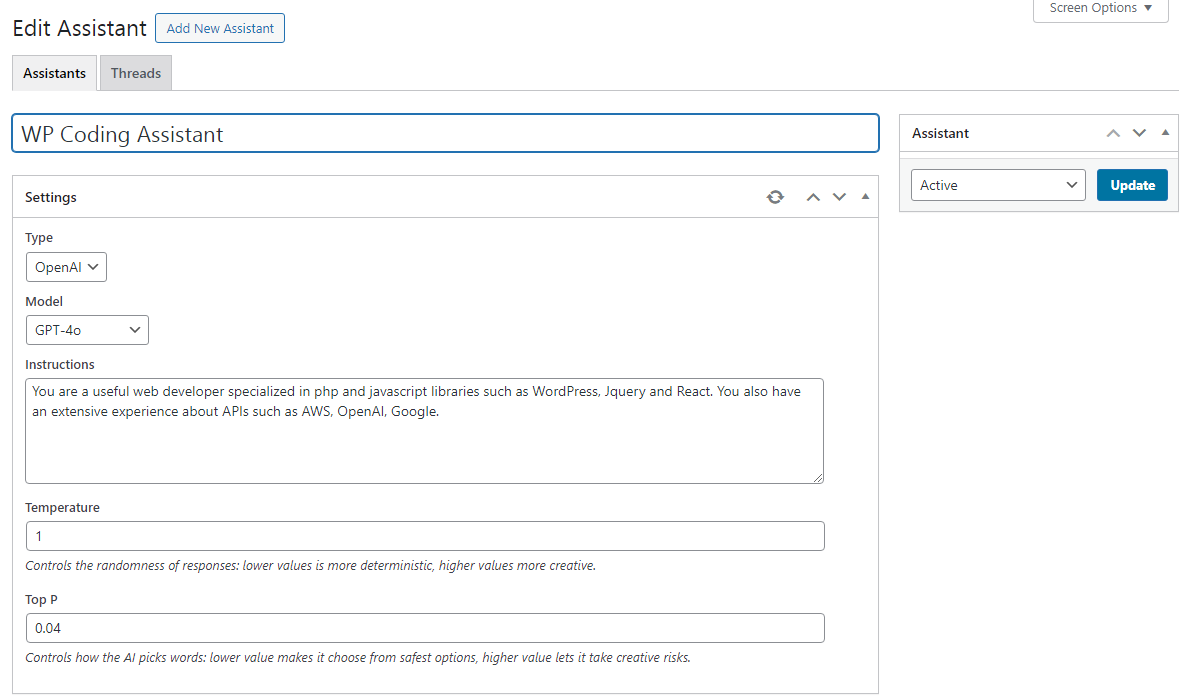The width and height of the screenshot is (1187, 700).
Task: Click the 'Controls how the AI picks words' hint
Action: point(358,658)
